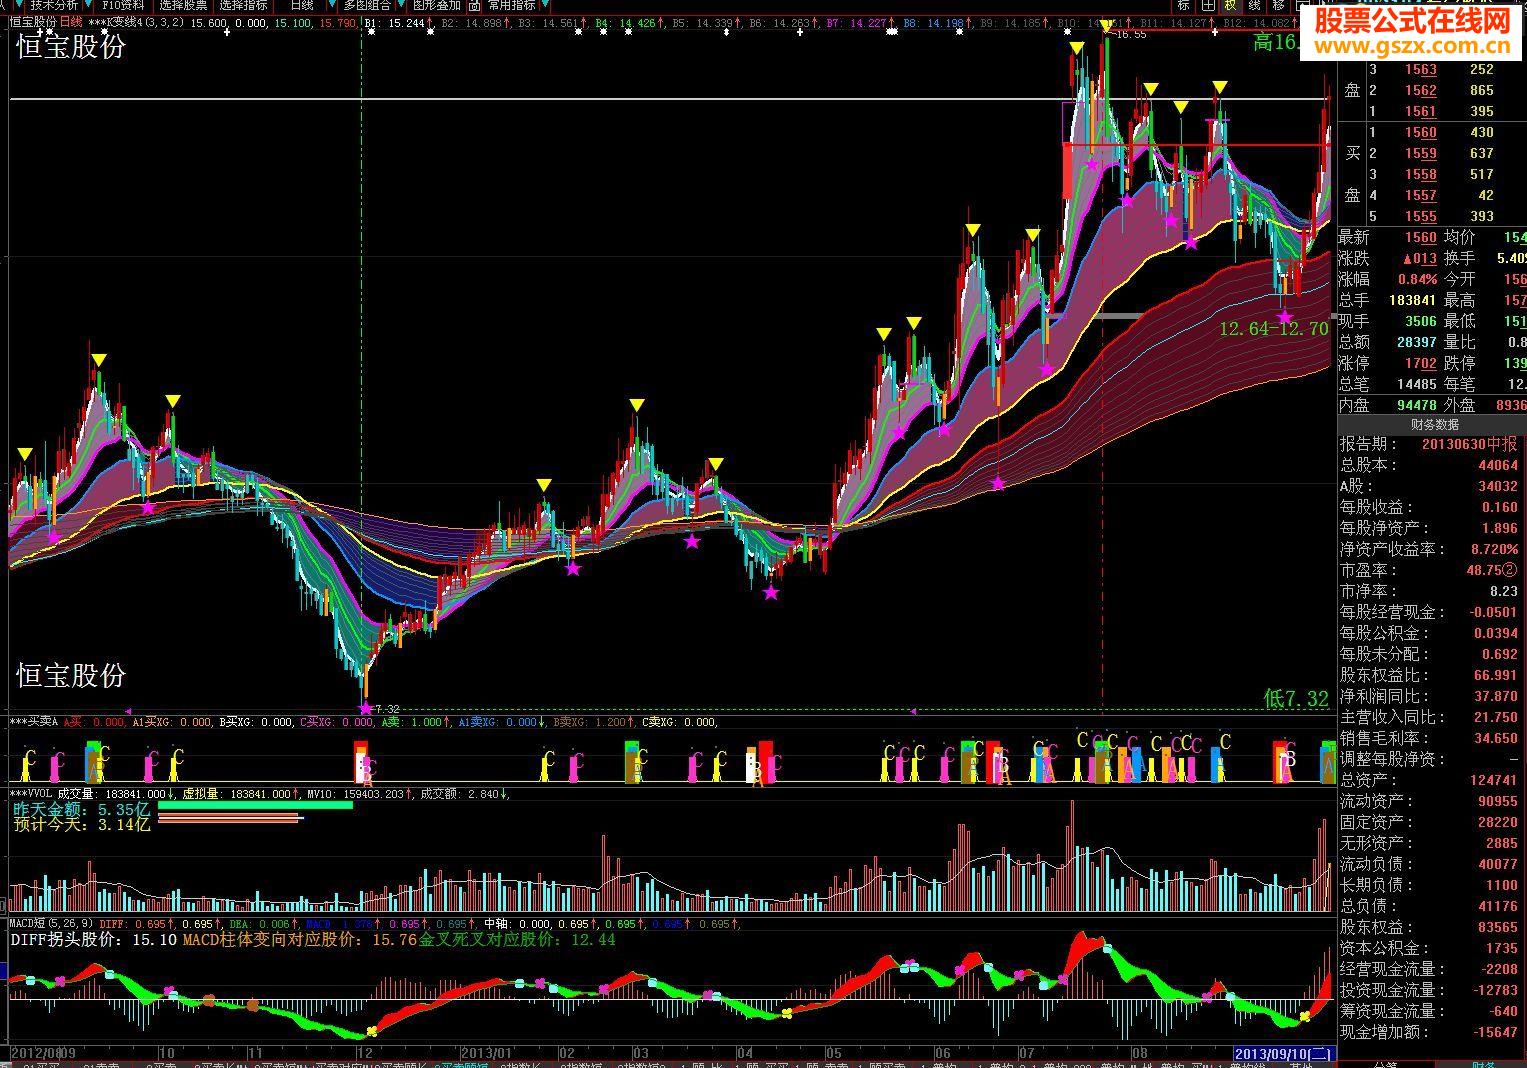This screenshot has height=1068, width=1527.
Task: Click the highlighted date 2013/09/10(二)
Action: [1283, 1054]
